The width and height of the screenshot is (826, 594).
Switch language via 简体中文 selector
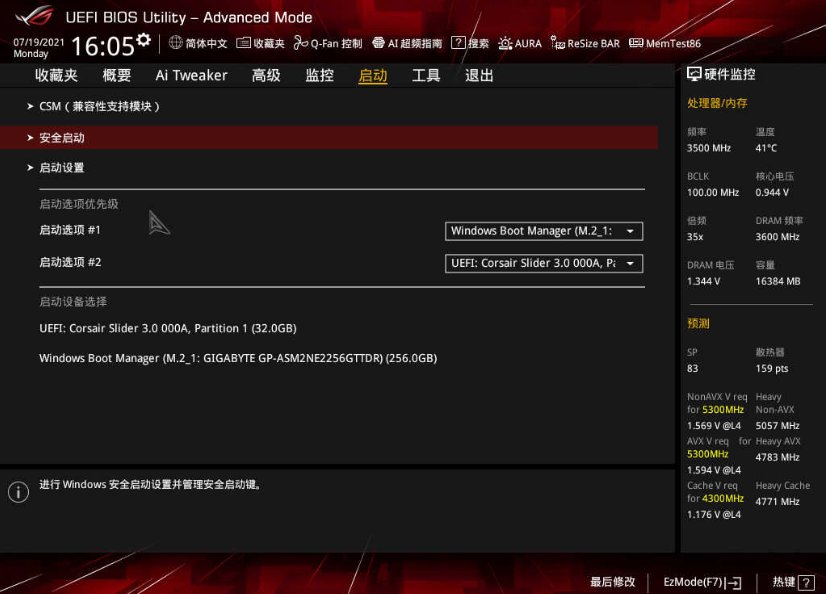click(199, 43)
